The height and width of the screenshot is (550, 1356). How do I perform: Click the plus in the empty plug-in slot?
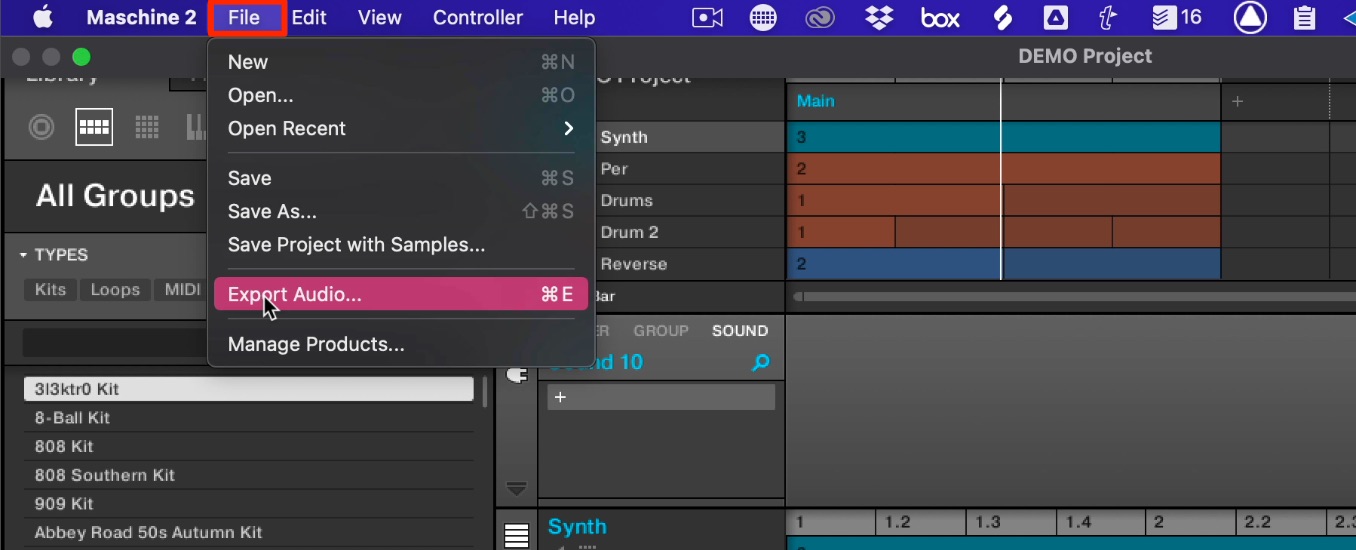560,397
